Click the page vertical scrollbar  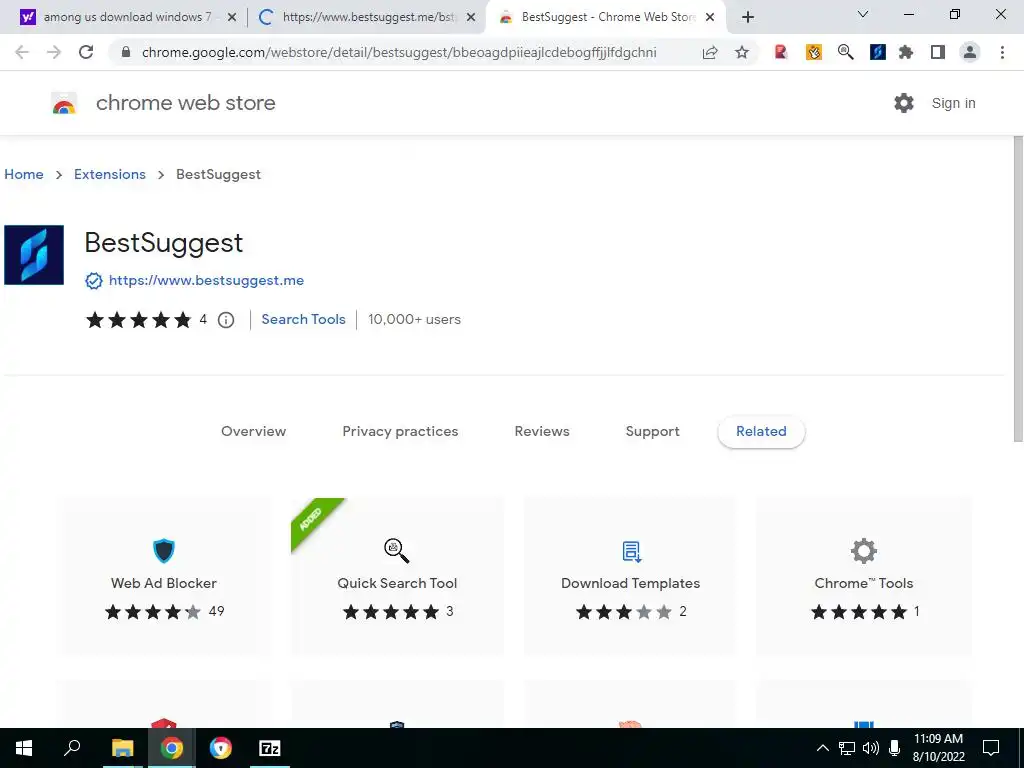[1018, 289]
